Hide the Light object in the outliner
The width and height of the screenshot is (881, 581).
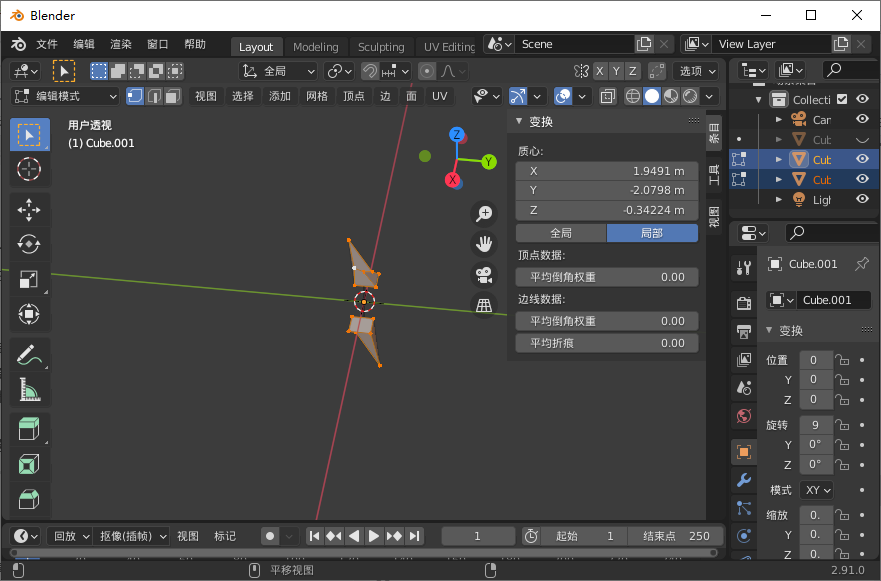[x=862, y=199]
